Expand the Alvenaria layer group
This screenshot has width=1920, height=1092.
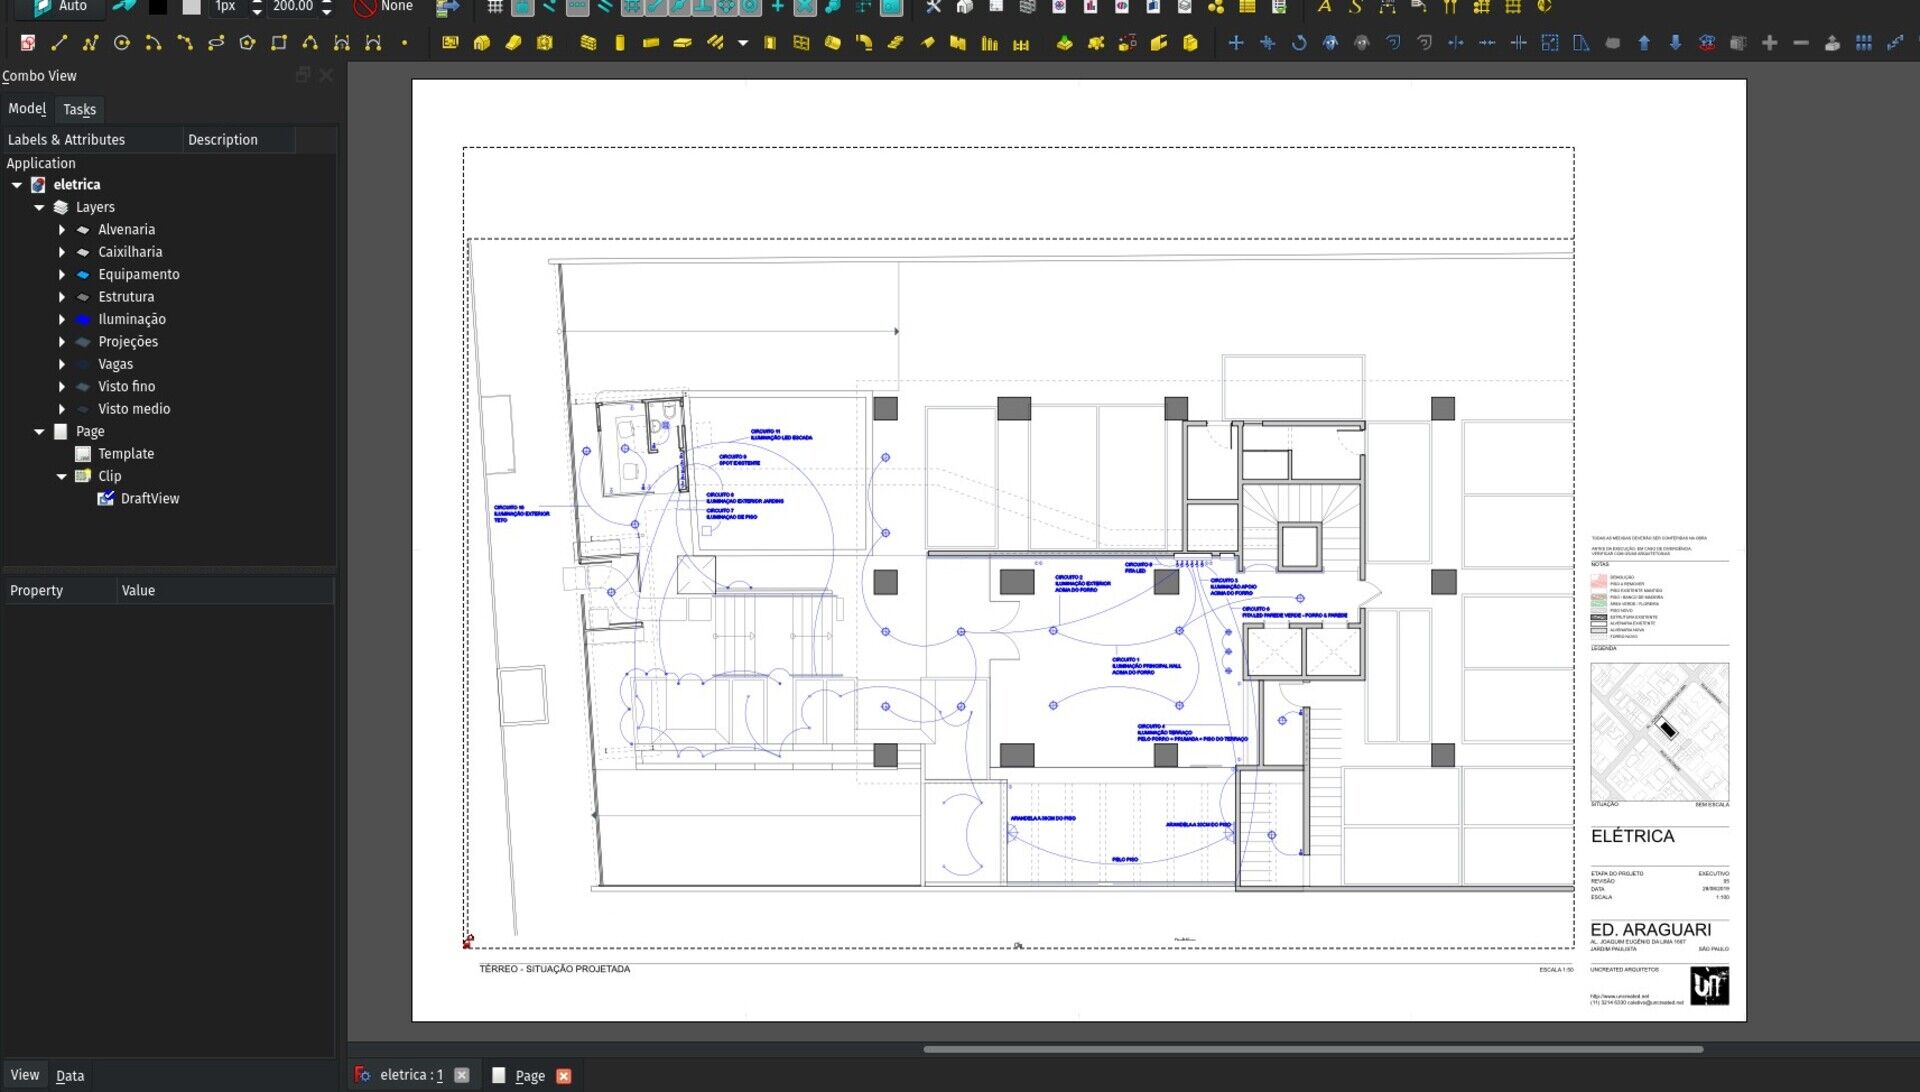pos(61,229)
